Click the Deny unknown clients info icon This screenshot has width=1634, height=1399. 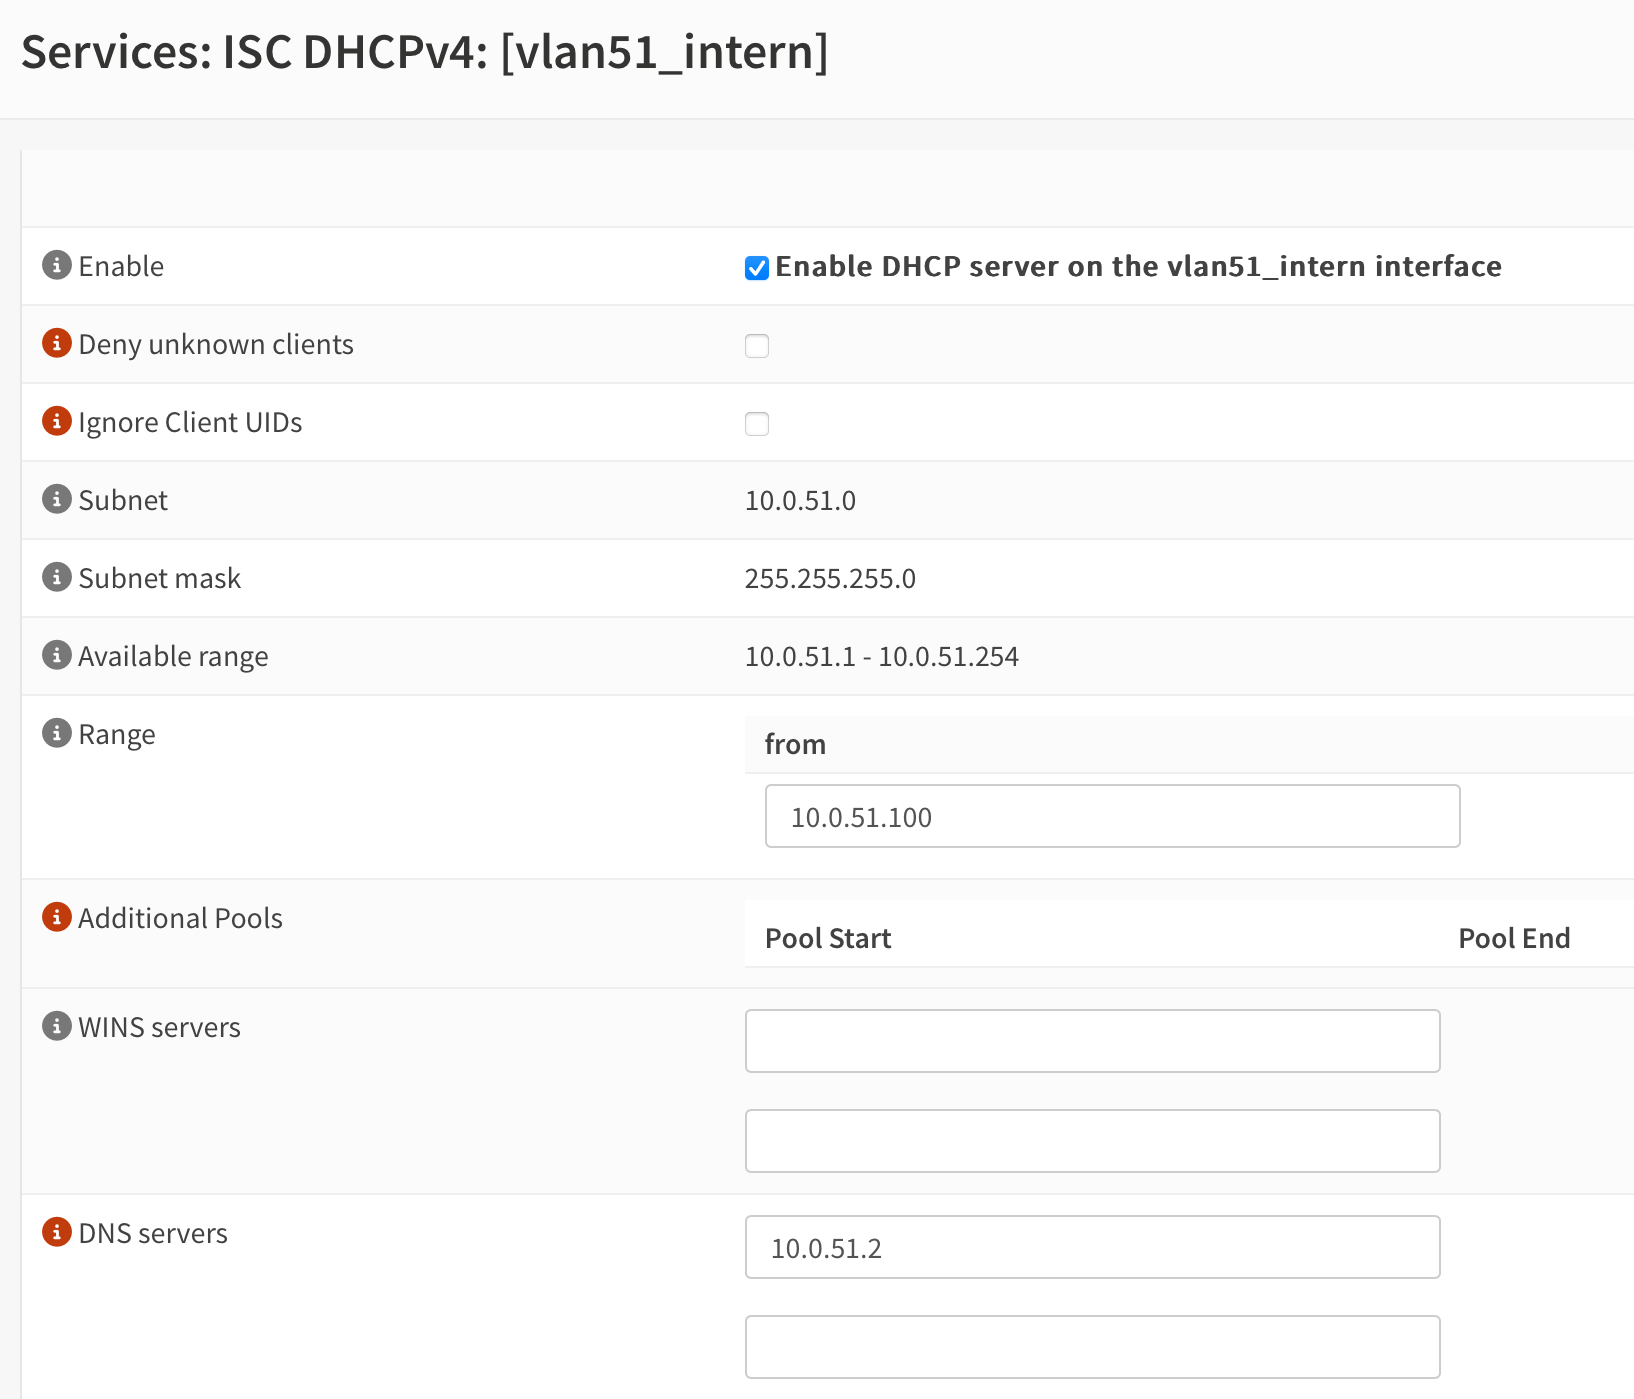click(57, 343)
